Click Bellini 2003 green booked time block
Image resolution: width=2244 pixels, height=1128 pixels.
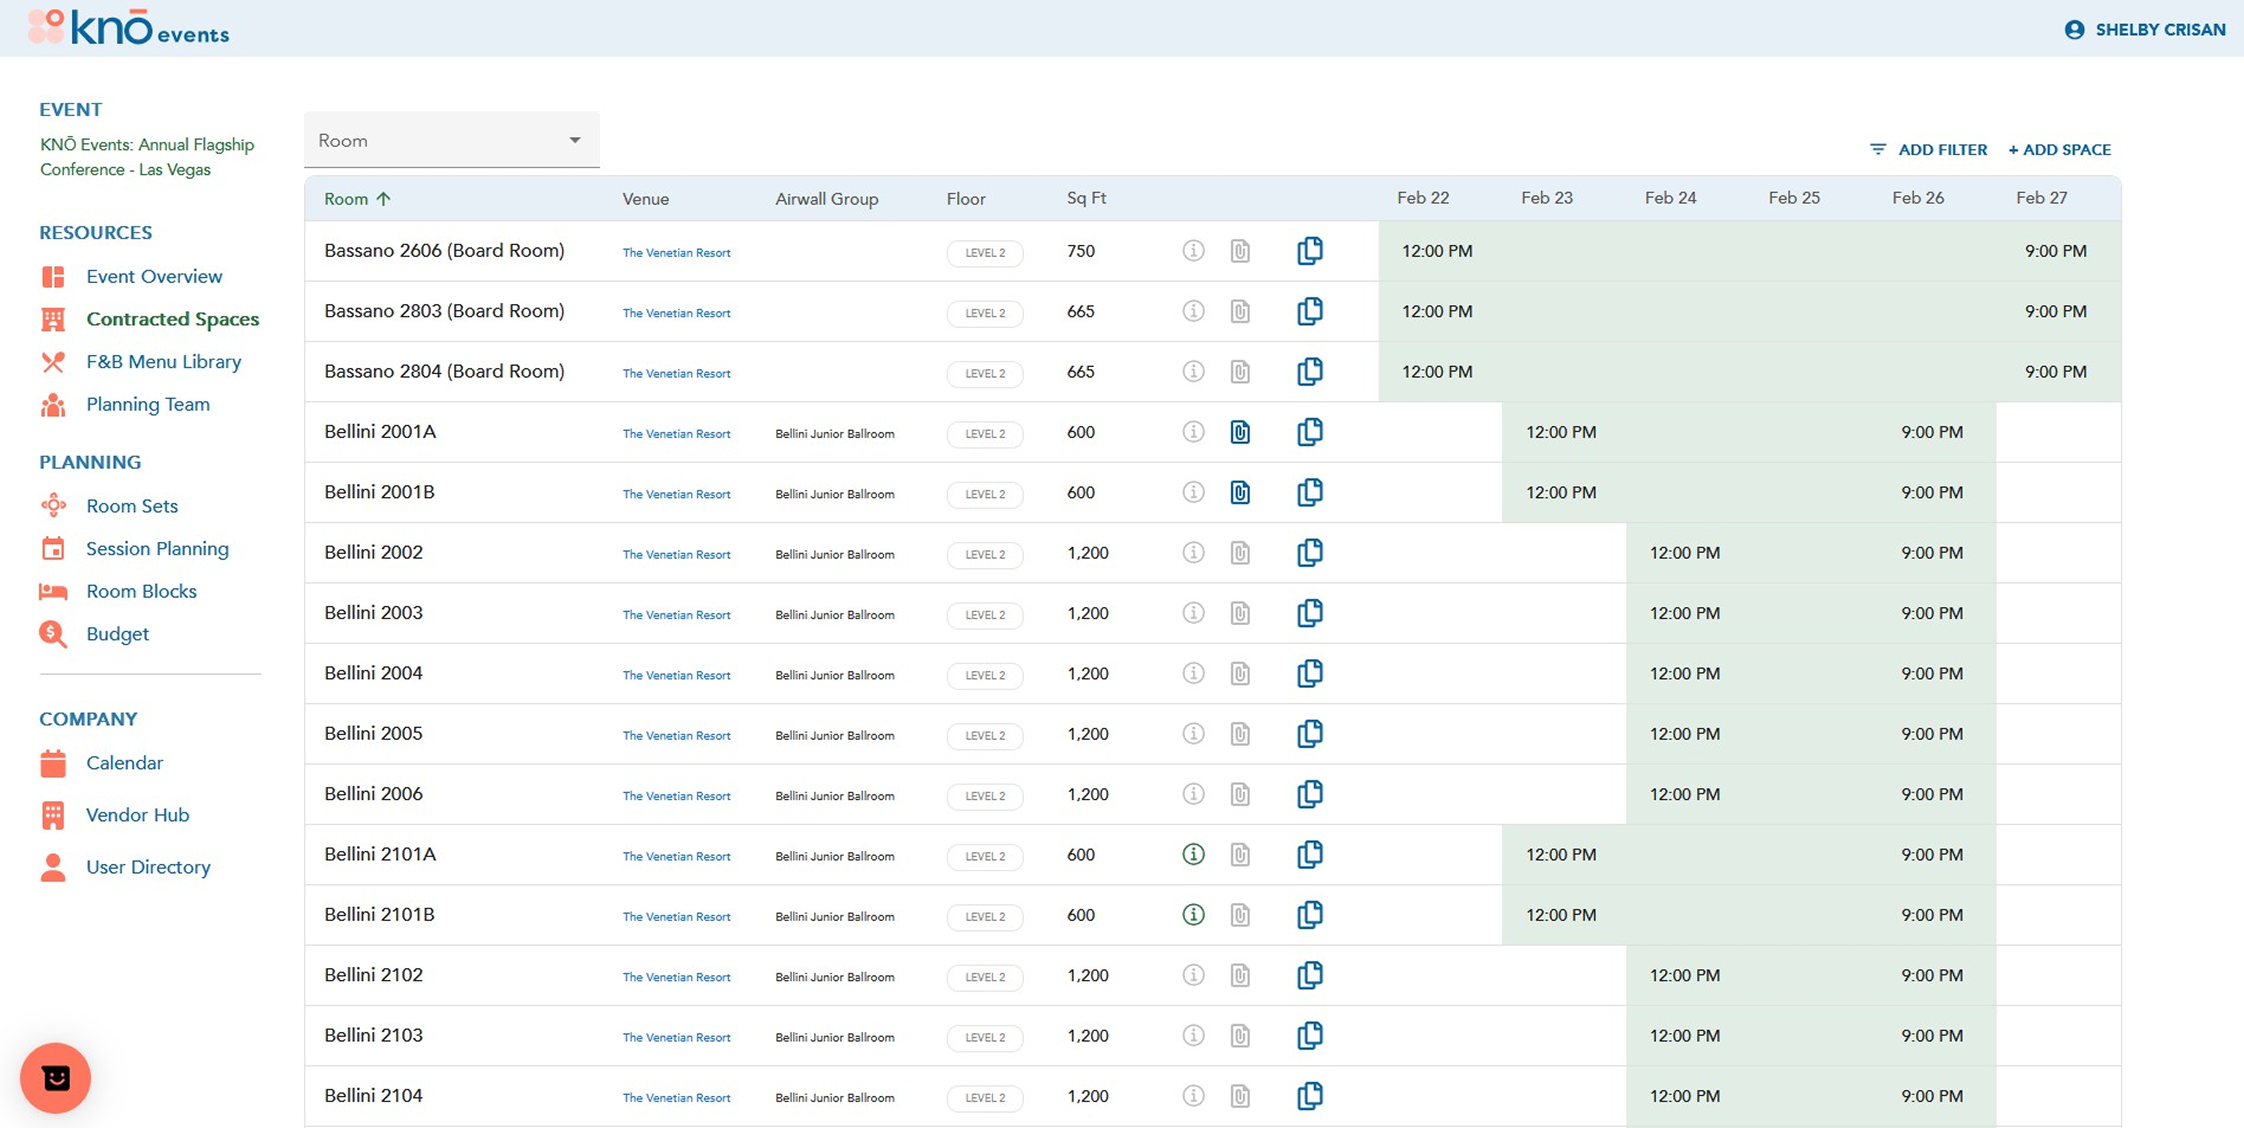tap(1810, 613)
